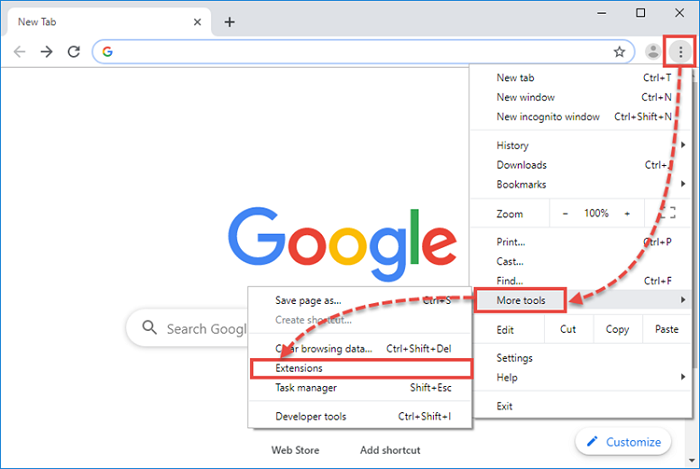Open the More tools menu item
This screenshot has height=469, width=700.
tap(581, 300)
